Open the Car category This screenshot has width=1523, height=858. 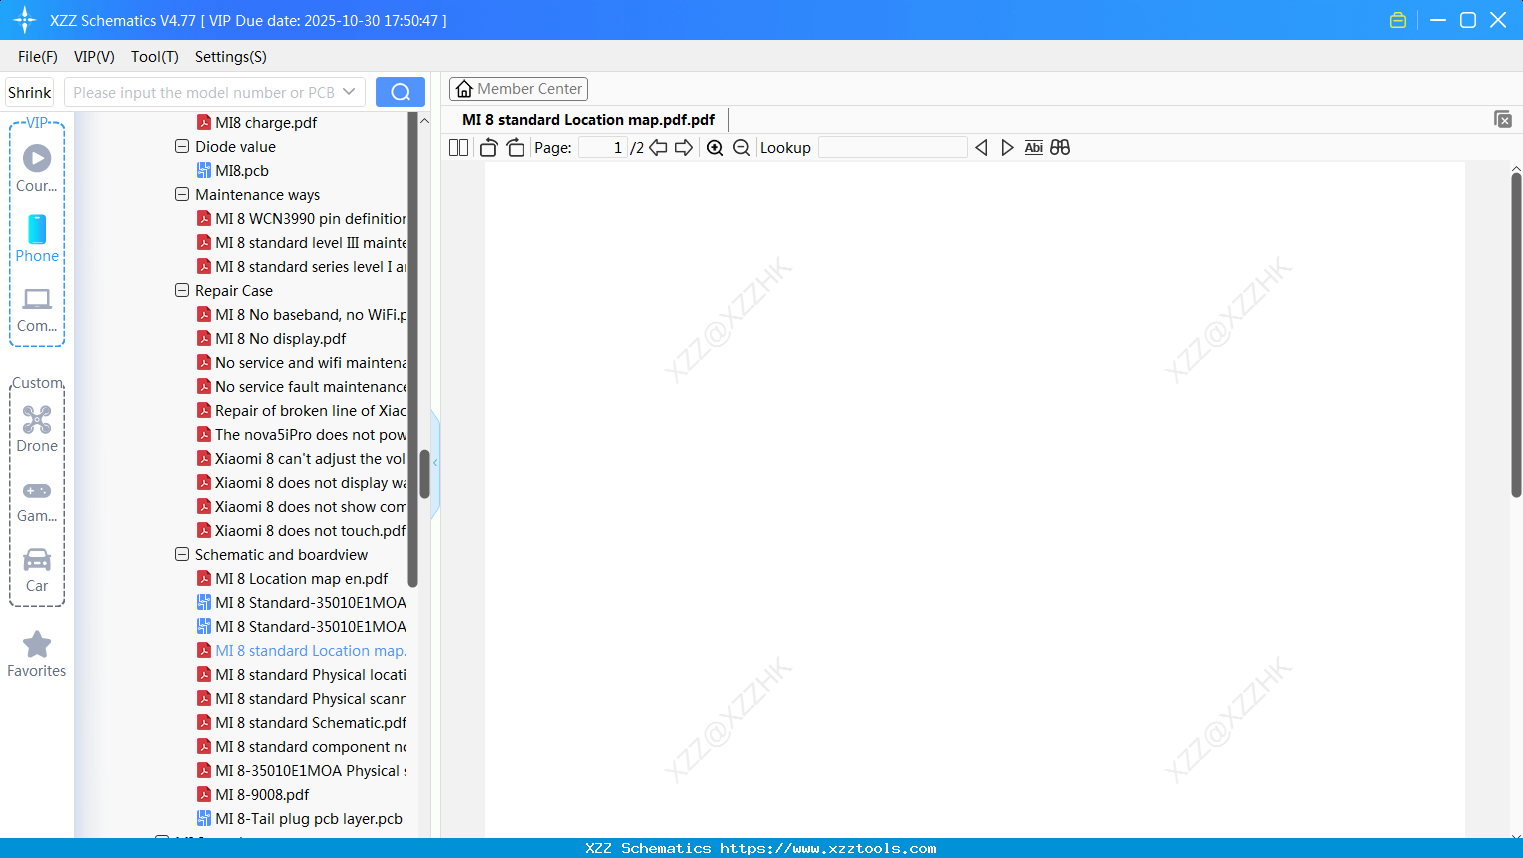tap(37, 570)
